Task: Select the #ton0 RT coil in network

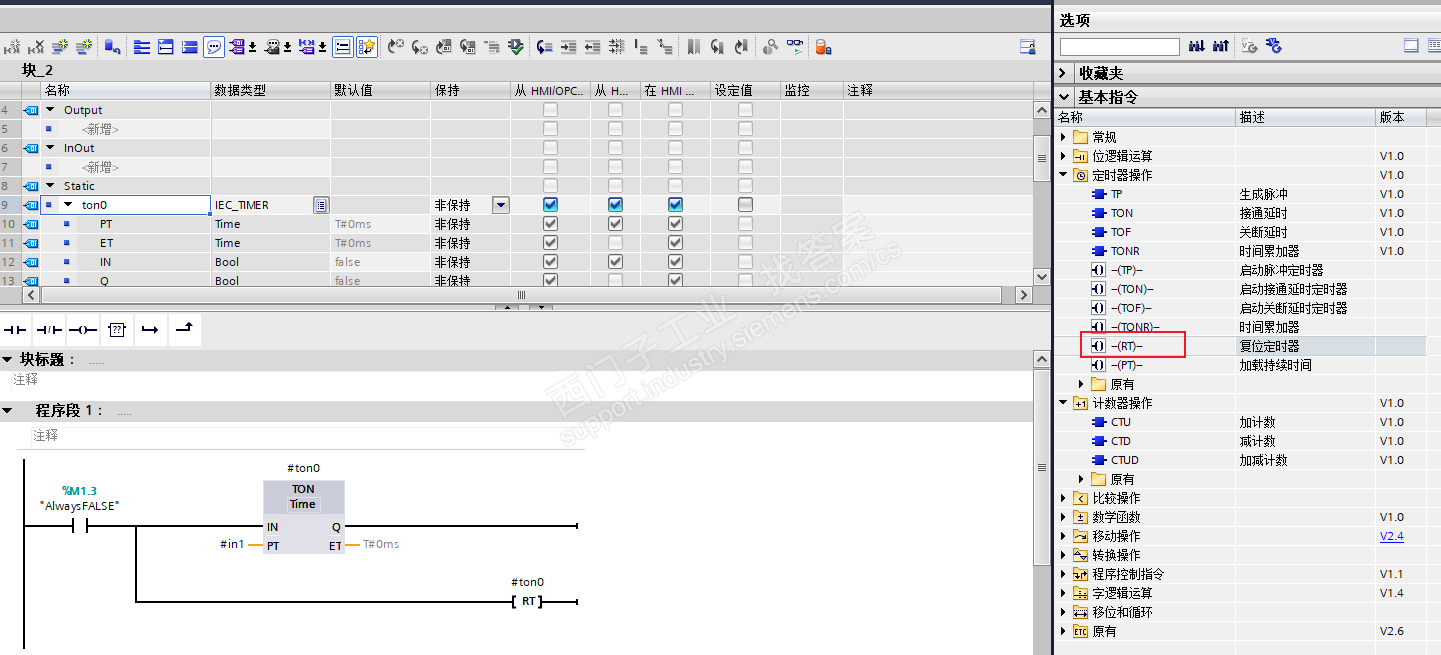Action: 527,602
